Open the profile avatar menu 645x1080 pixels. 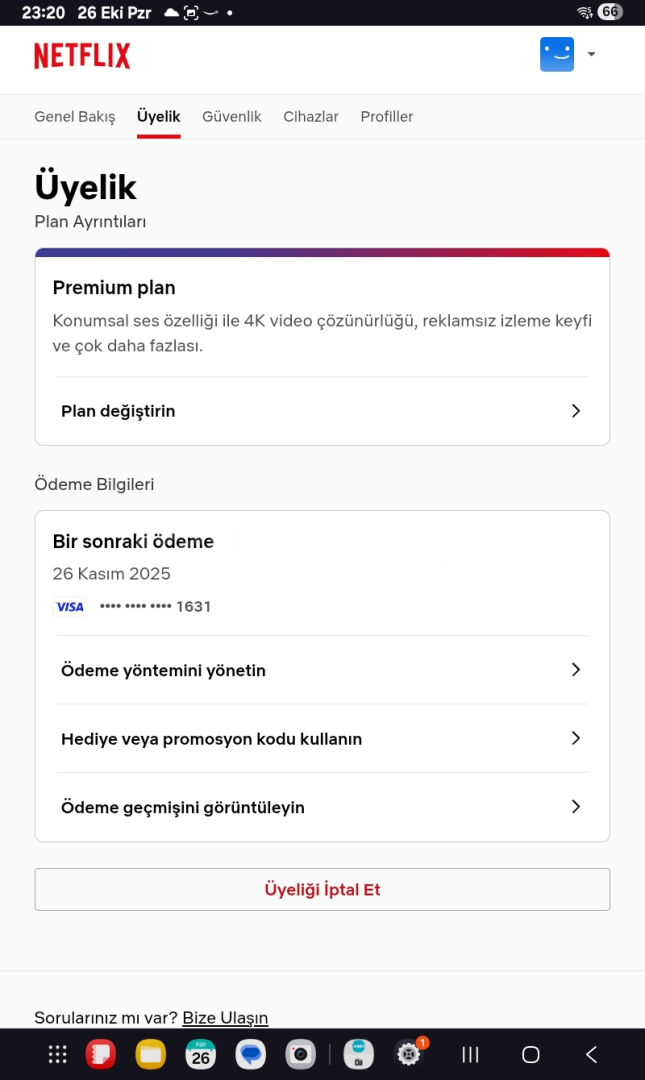coord(557,55)
